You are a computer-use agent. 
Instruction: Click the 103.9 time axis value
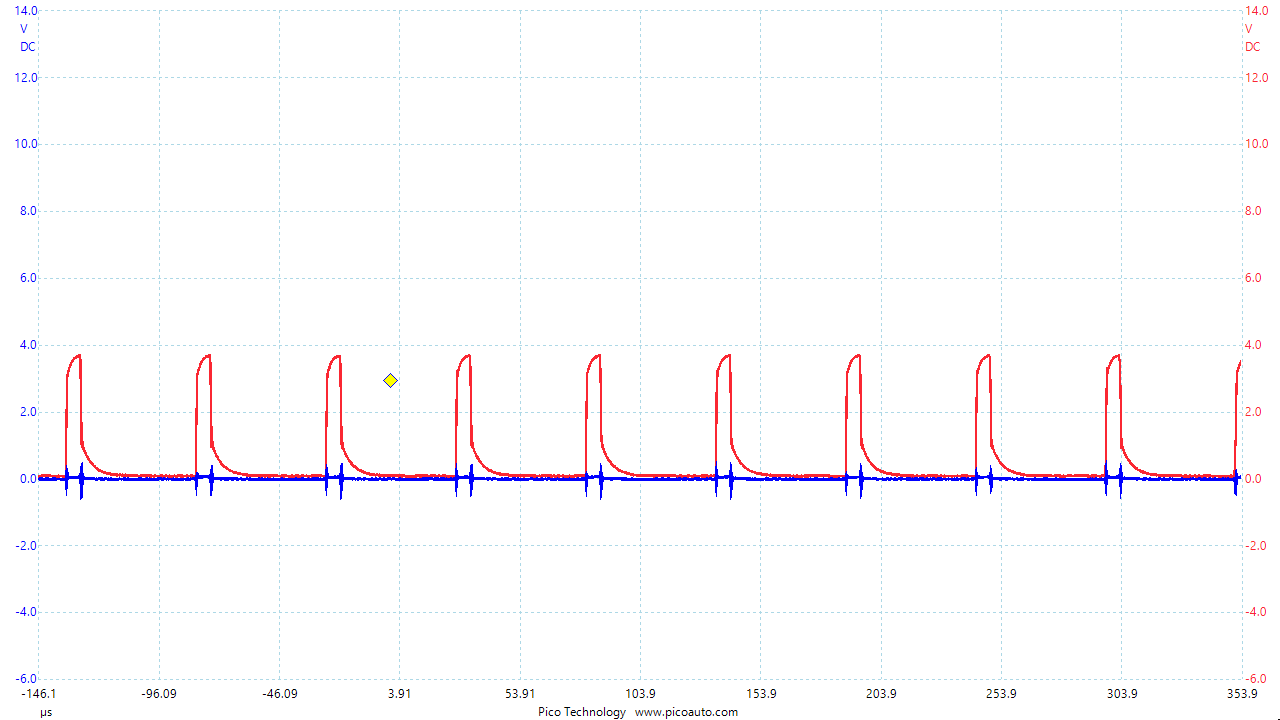tap(640, 694)
